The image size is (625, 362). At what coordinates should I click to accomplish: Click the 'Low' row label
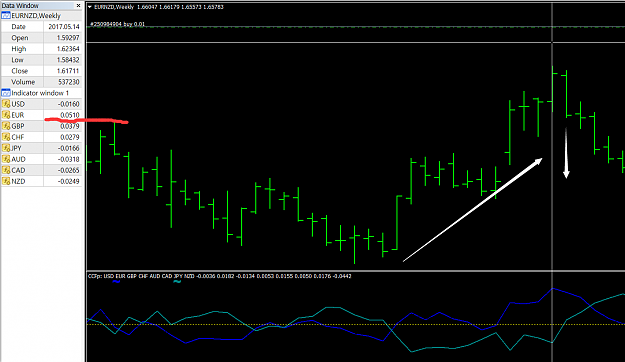click(x=17, y=60)
